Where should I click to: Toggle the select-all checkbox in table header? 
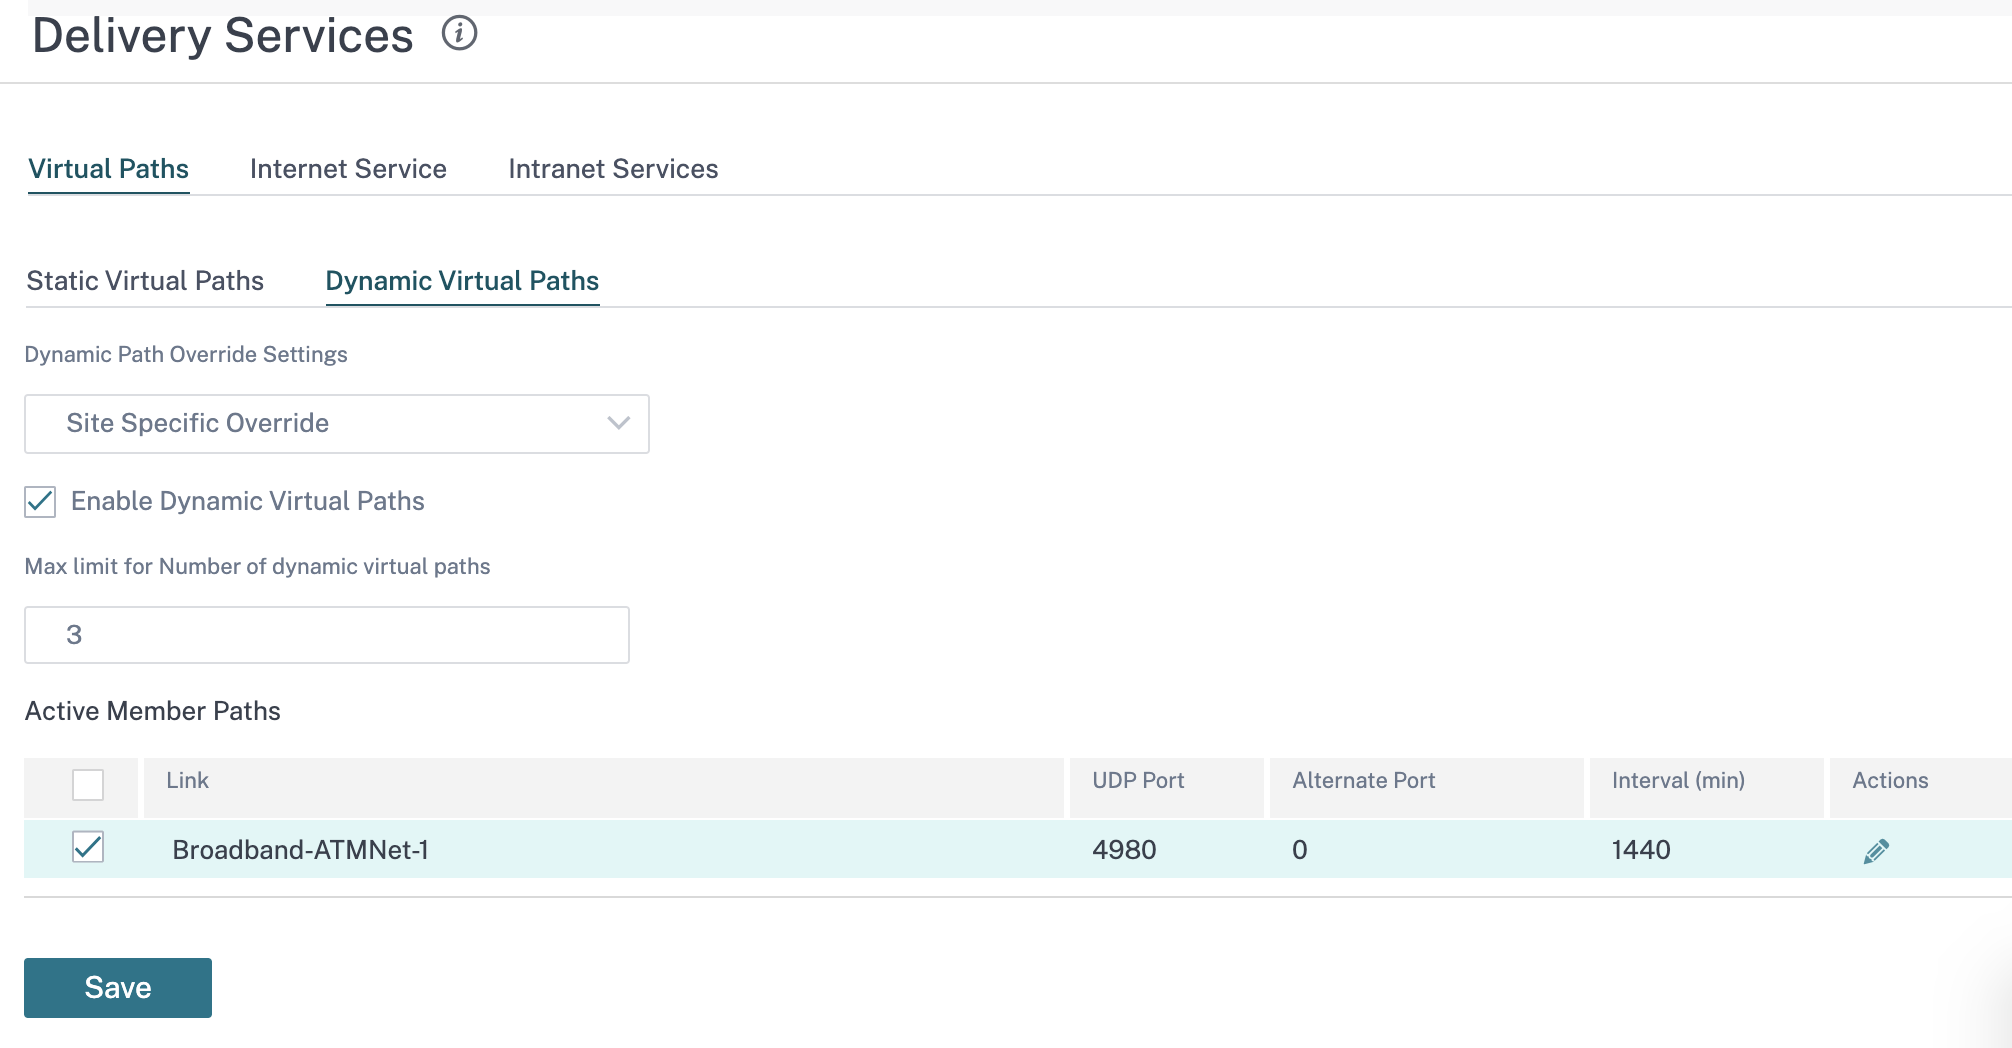[88, 784]
